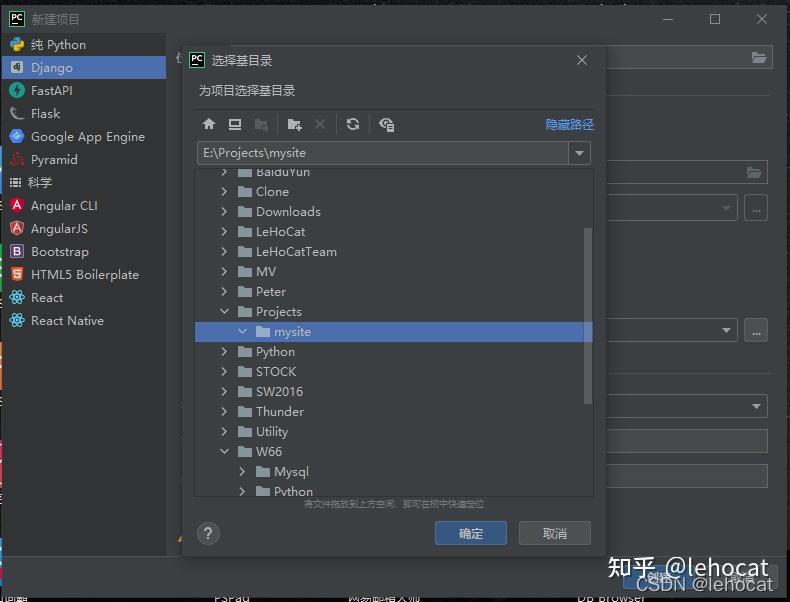Expand the MV folder chevron

pos(224,272)
